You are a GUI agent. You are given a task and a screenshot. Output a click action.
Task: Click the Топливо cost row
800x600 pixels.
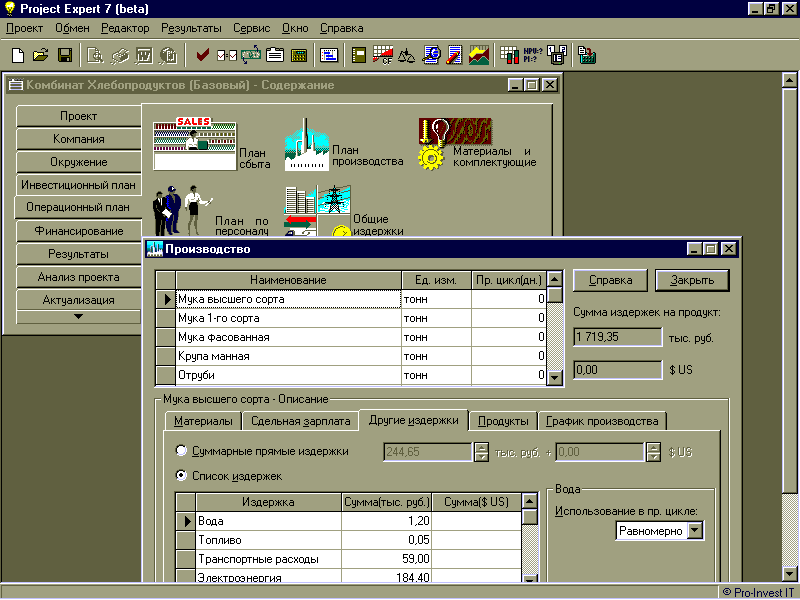(349, 540)
